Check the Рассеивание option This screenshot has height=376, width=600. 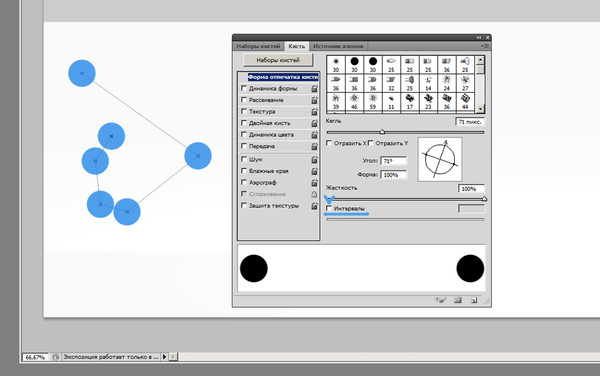click(x=244, y=100)
